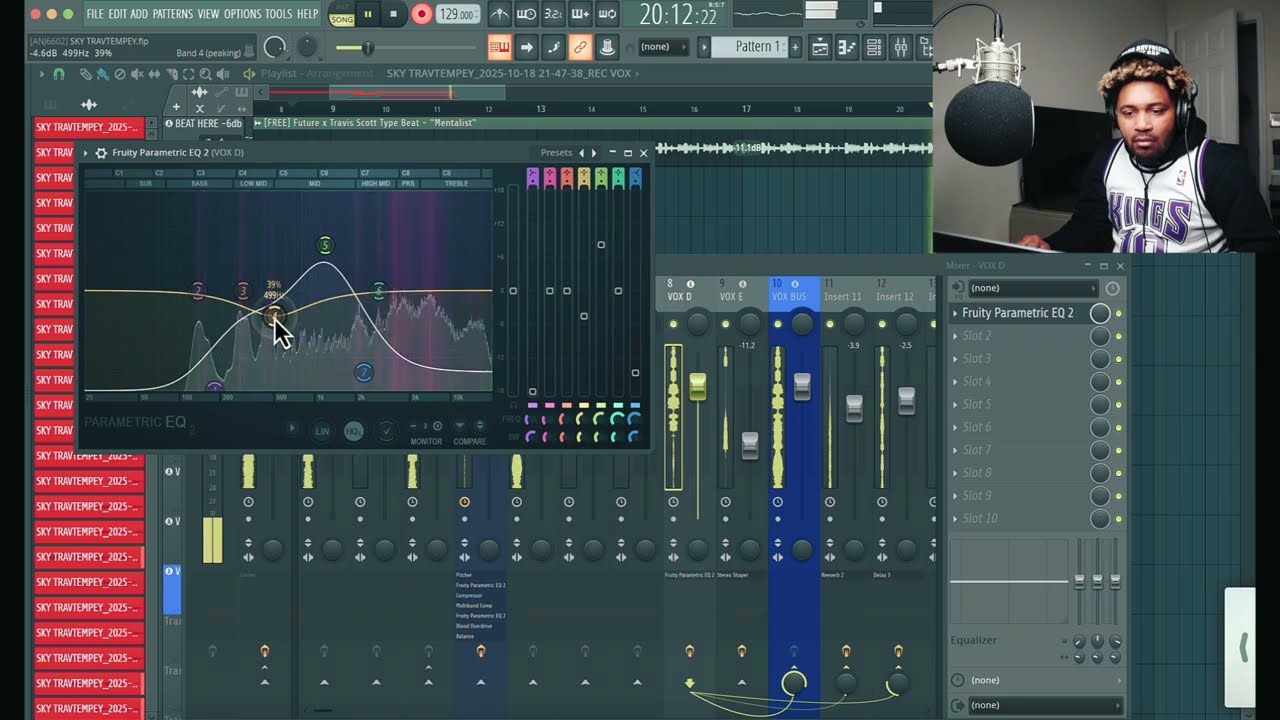Toggle playlist snap magnet icon

pyautogui.click(x=58, y=74)
